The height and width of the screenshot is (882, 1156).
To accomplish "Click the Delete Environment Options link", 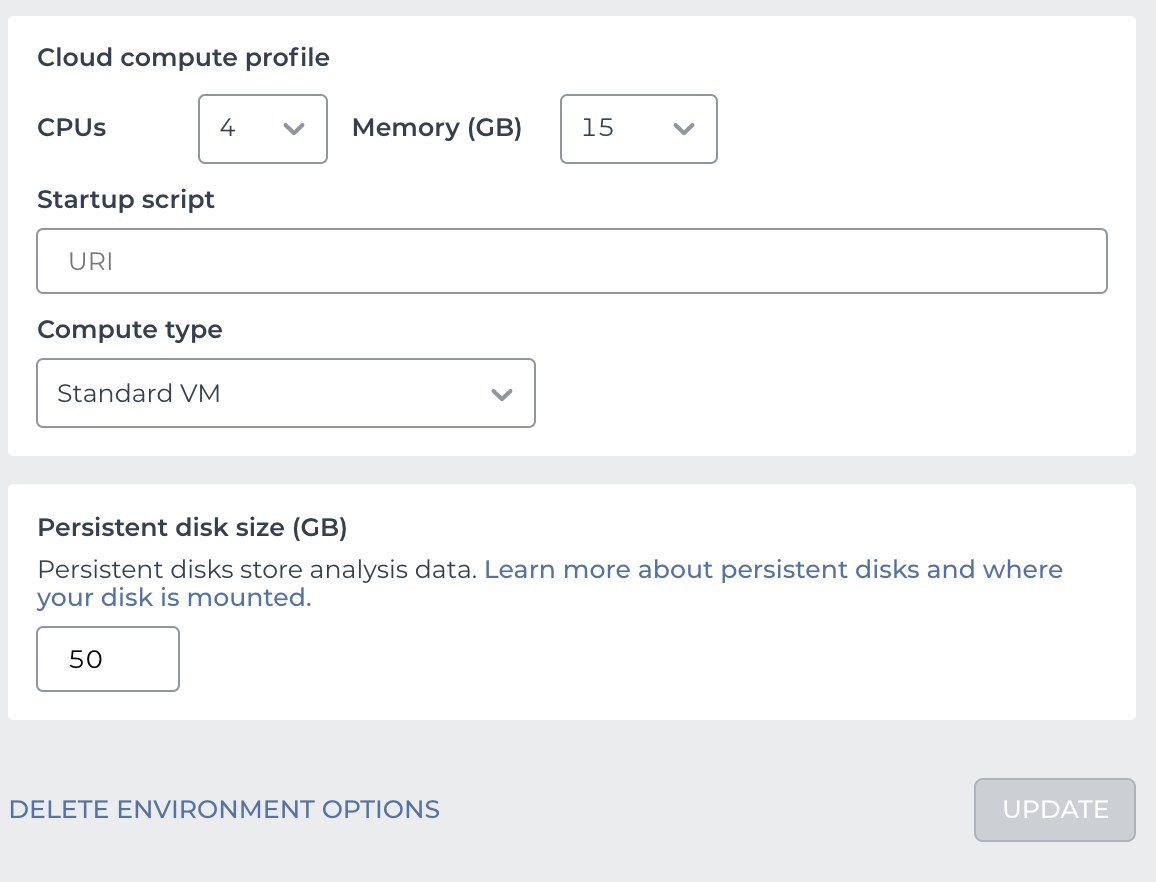I will click(x=224, y=810).
